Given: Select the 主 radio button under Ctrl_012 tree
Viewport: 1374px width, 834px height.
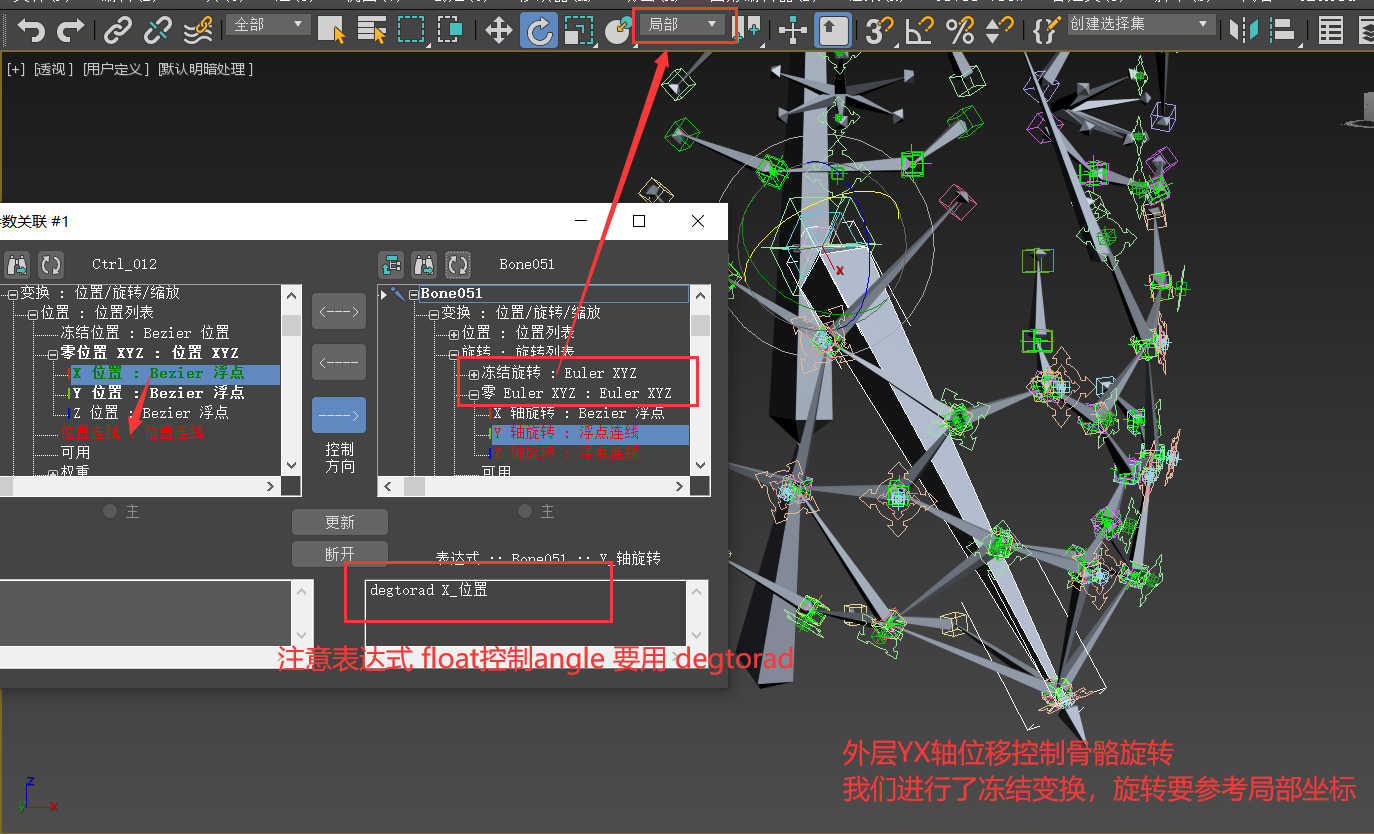Looking at the screenshot, I should coord(111,511).
